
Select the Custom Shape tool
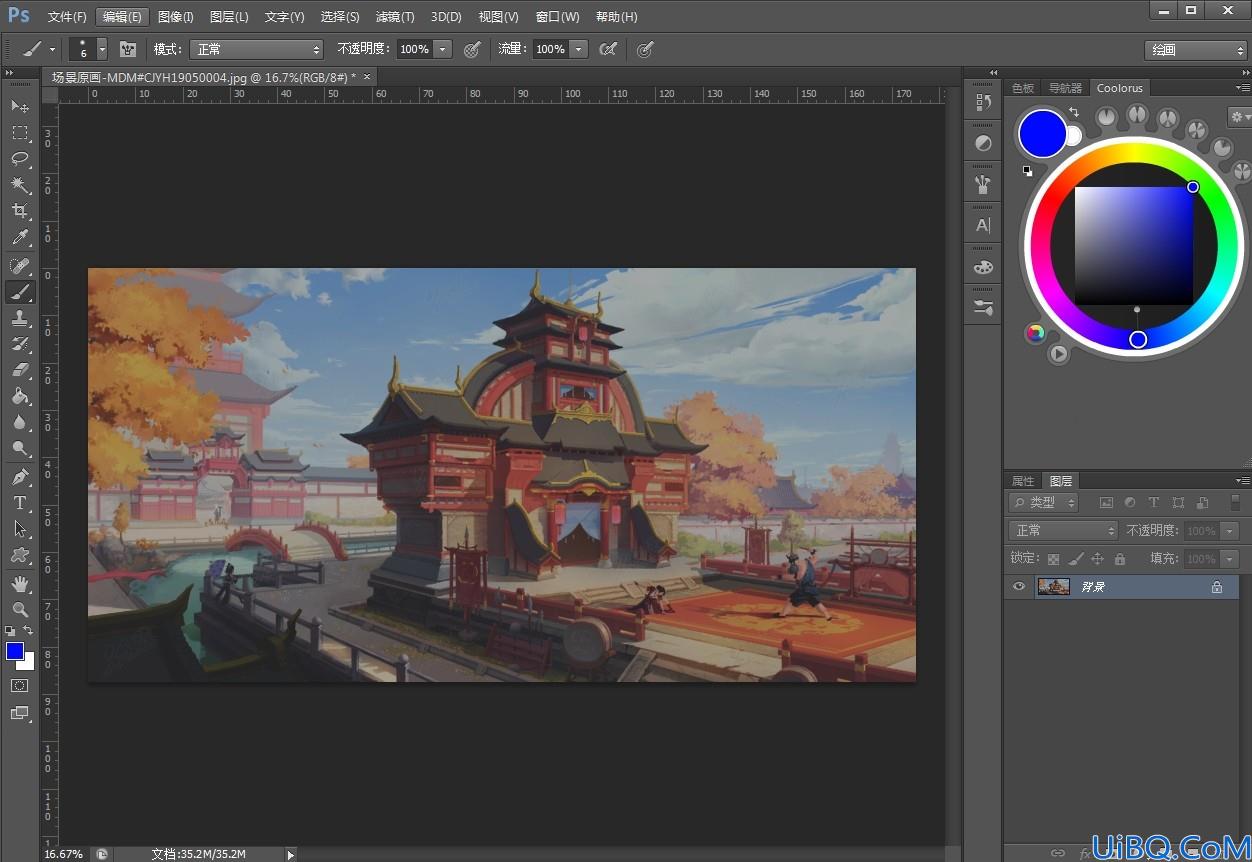20,555
